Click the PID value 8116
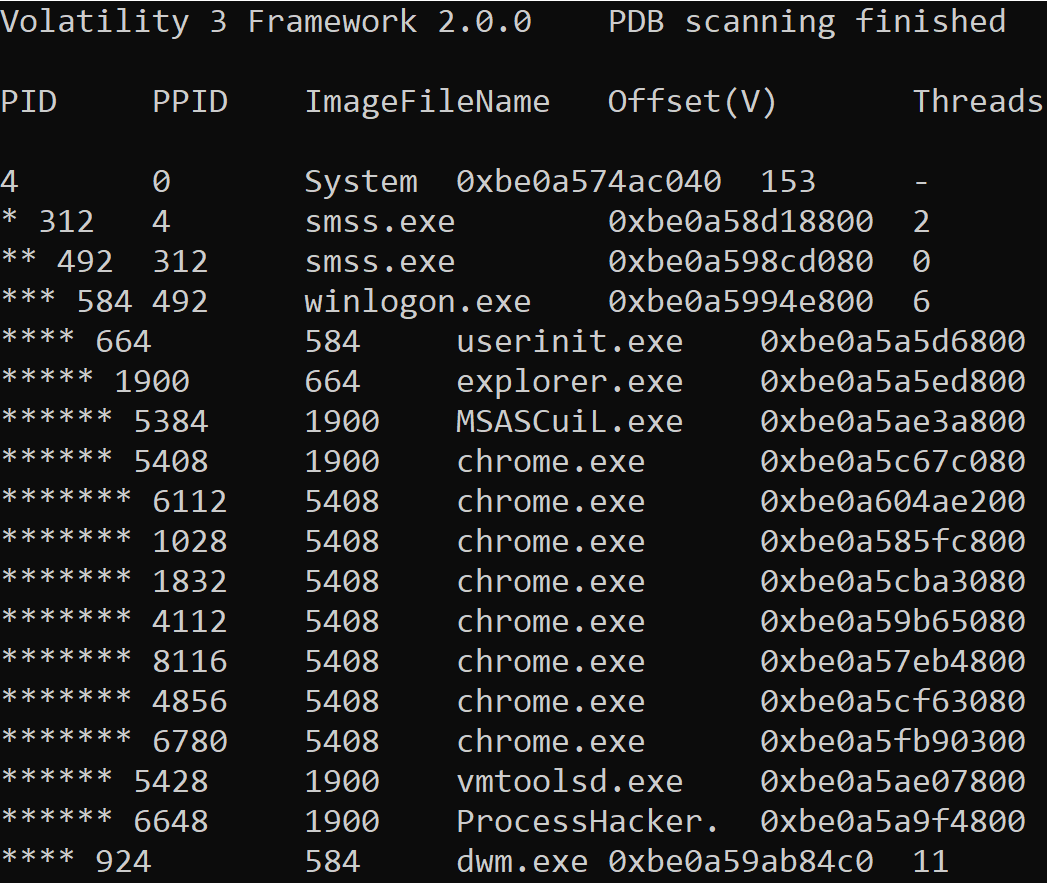 click(x=190, y=661)
